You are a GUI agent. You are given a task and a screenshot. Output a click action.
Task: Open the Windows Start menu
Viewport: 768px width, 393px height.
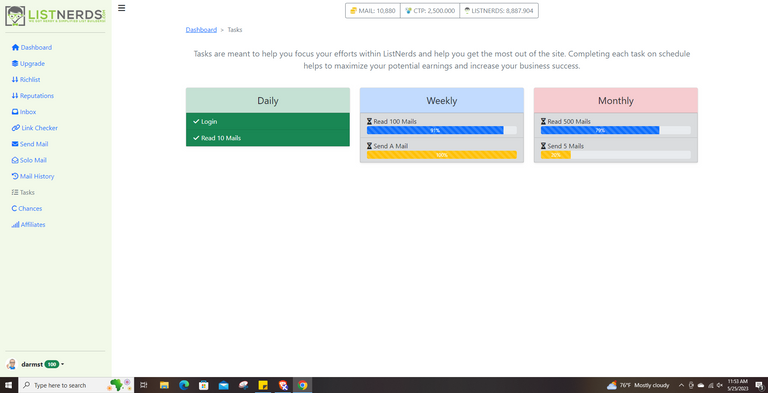(9, 385)
